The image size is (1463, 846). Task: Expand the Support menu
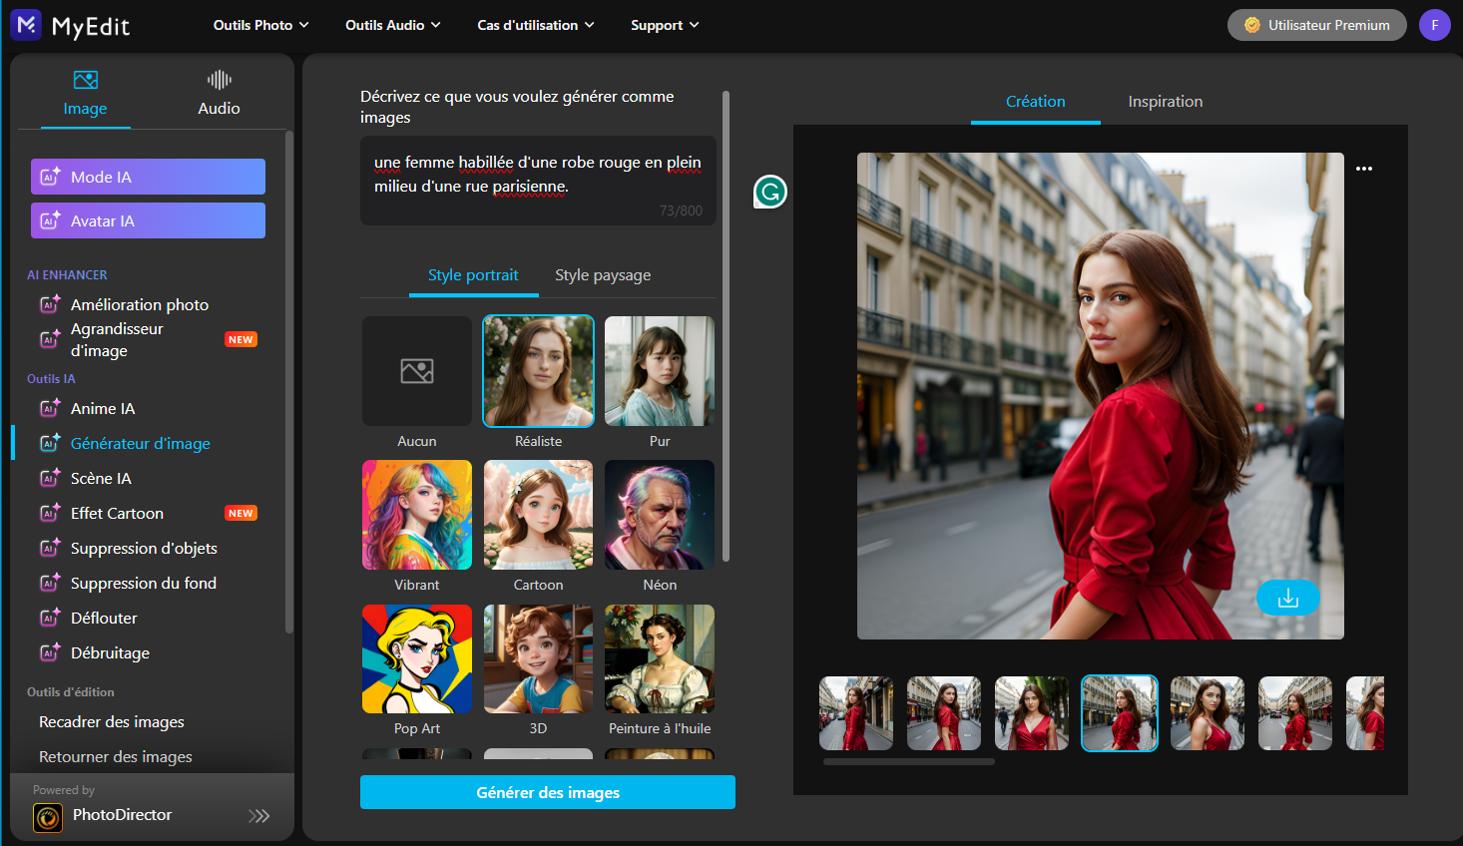[665, 25]
